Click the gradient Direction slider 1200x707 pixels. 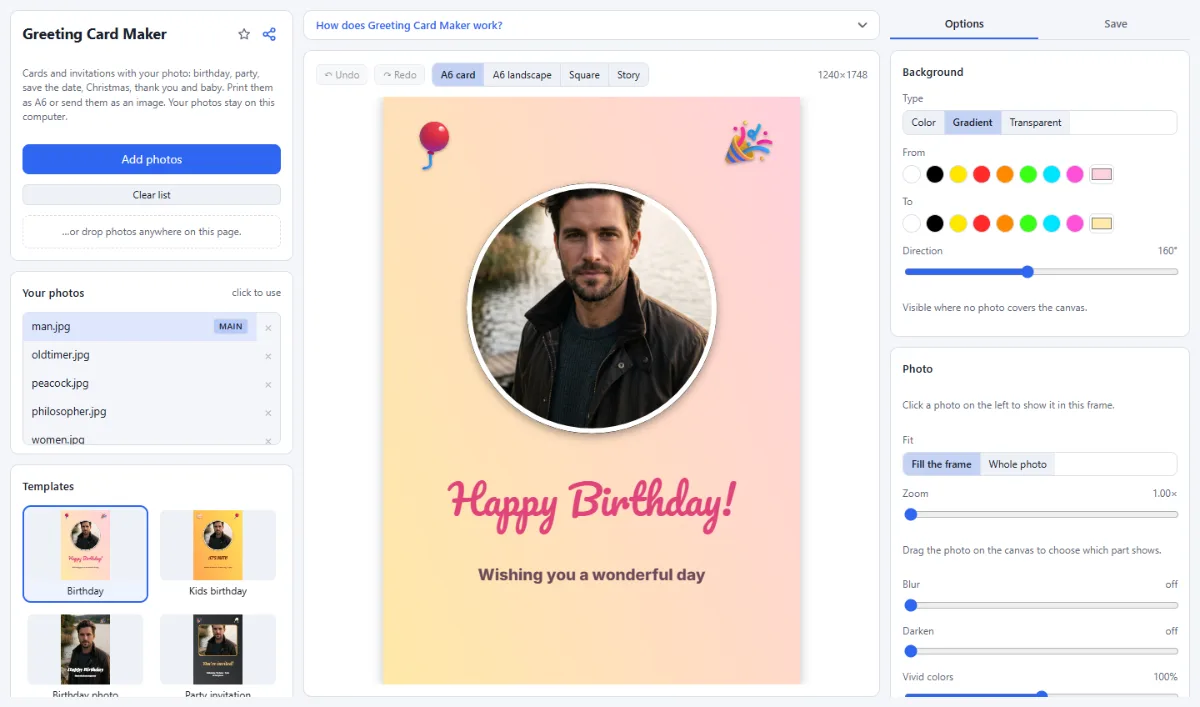pyautogui.click(x=1040, y=272)
